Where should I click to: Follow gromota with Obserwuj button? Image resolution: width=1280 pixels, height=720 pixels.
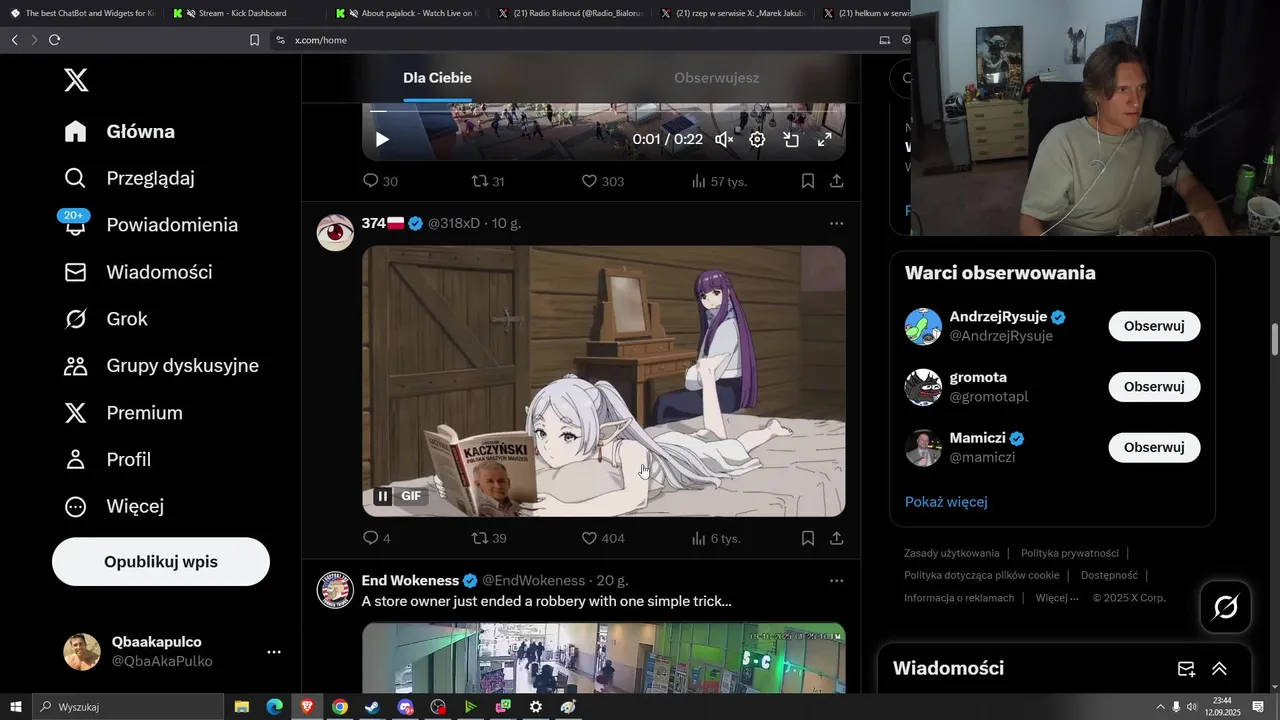1154,387
